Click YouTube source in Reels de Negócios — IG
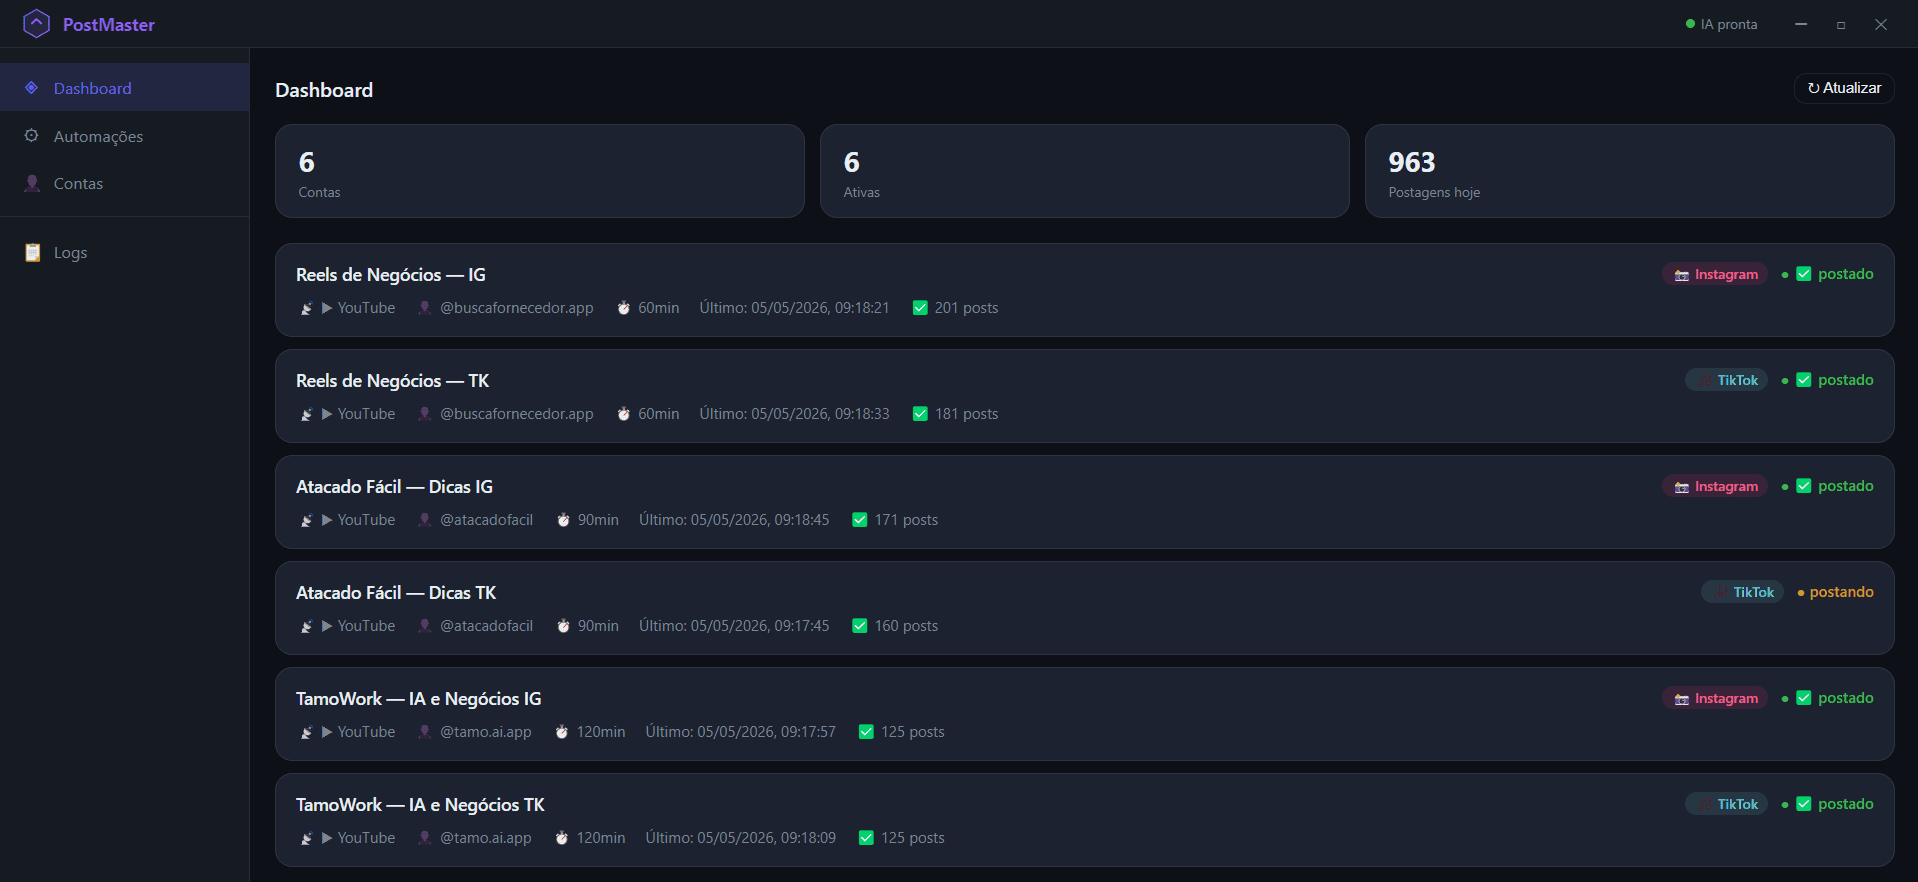1918x882 pixels. (x=358, y=308)
